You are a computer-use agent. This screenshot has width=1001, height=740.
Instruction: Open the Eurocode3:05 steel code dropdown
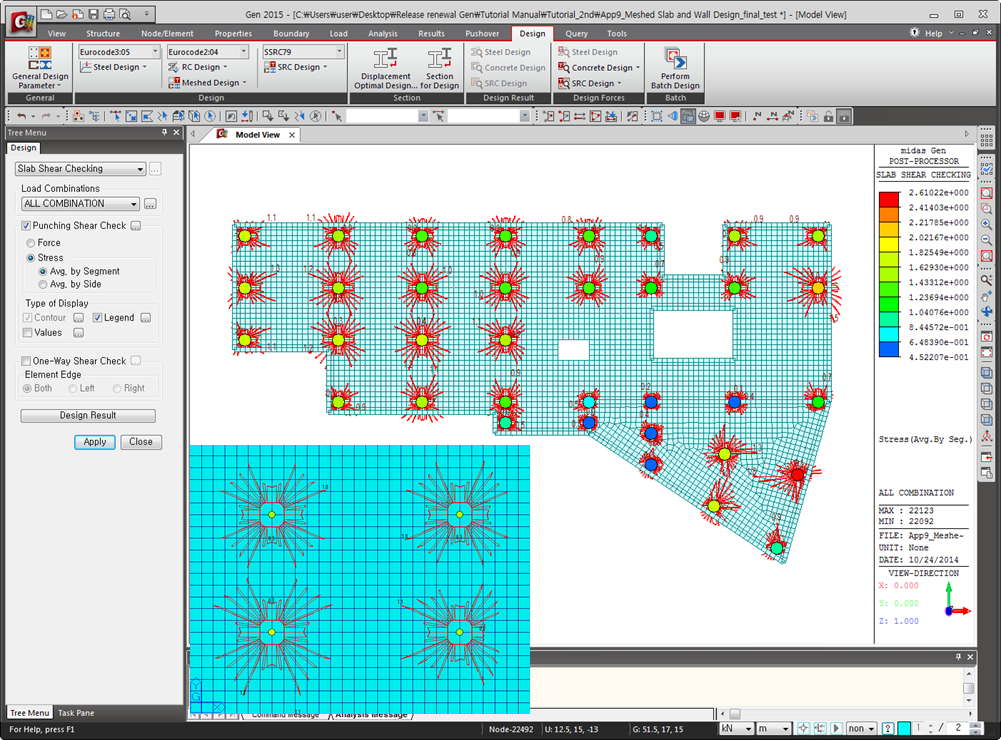119,52
